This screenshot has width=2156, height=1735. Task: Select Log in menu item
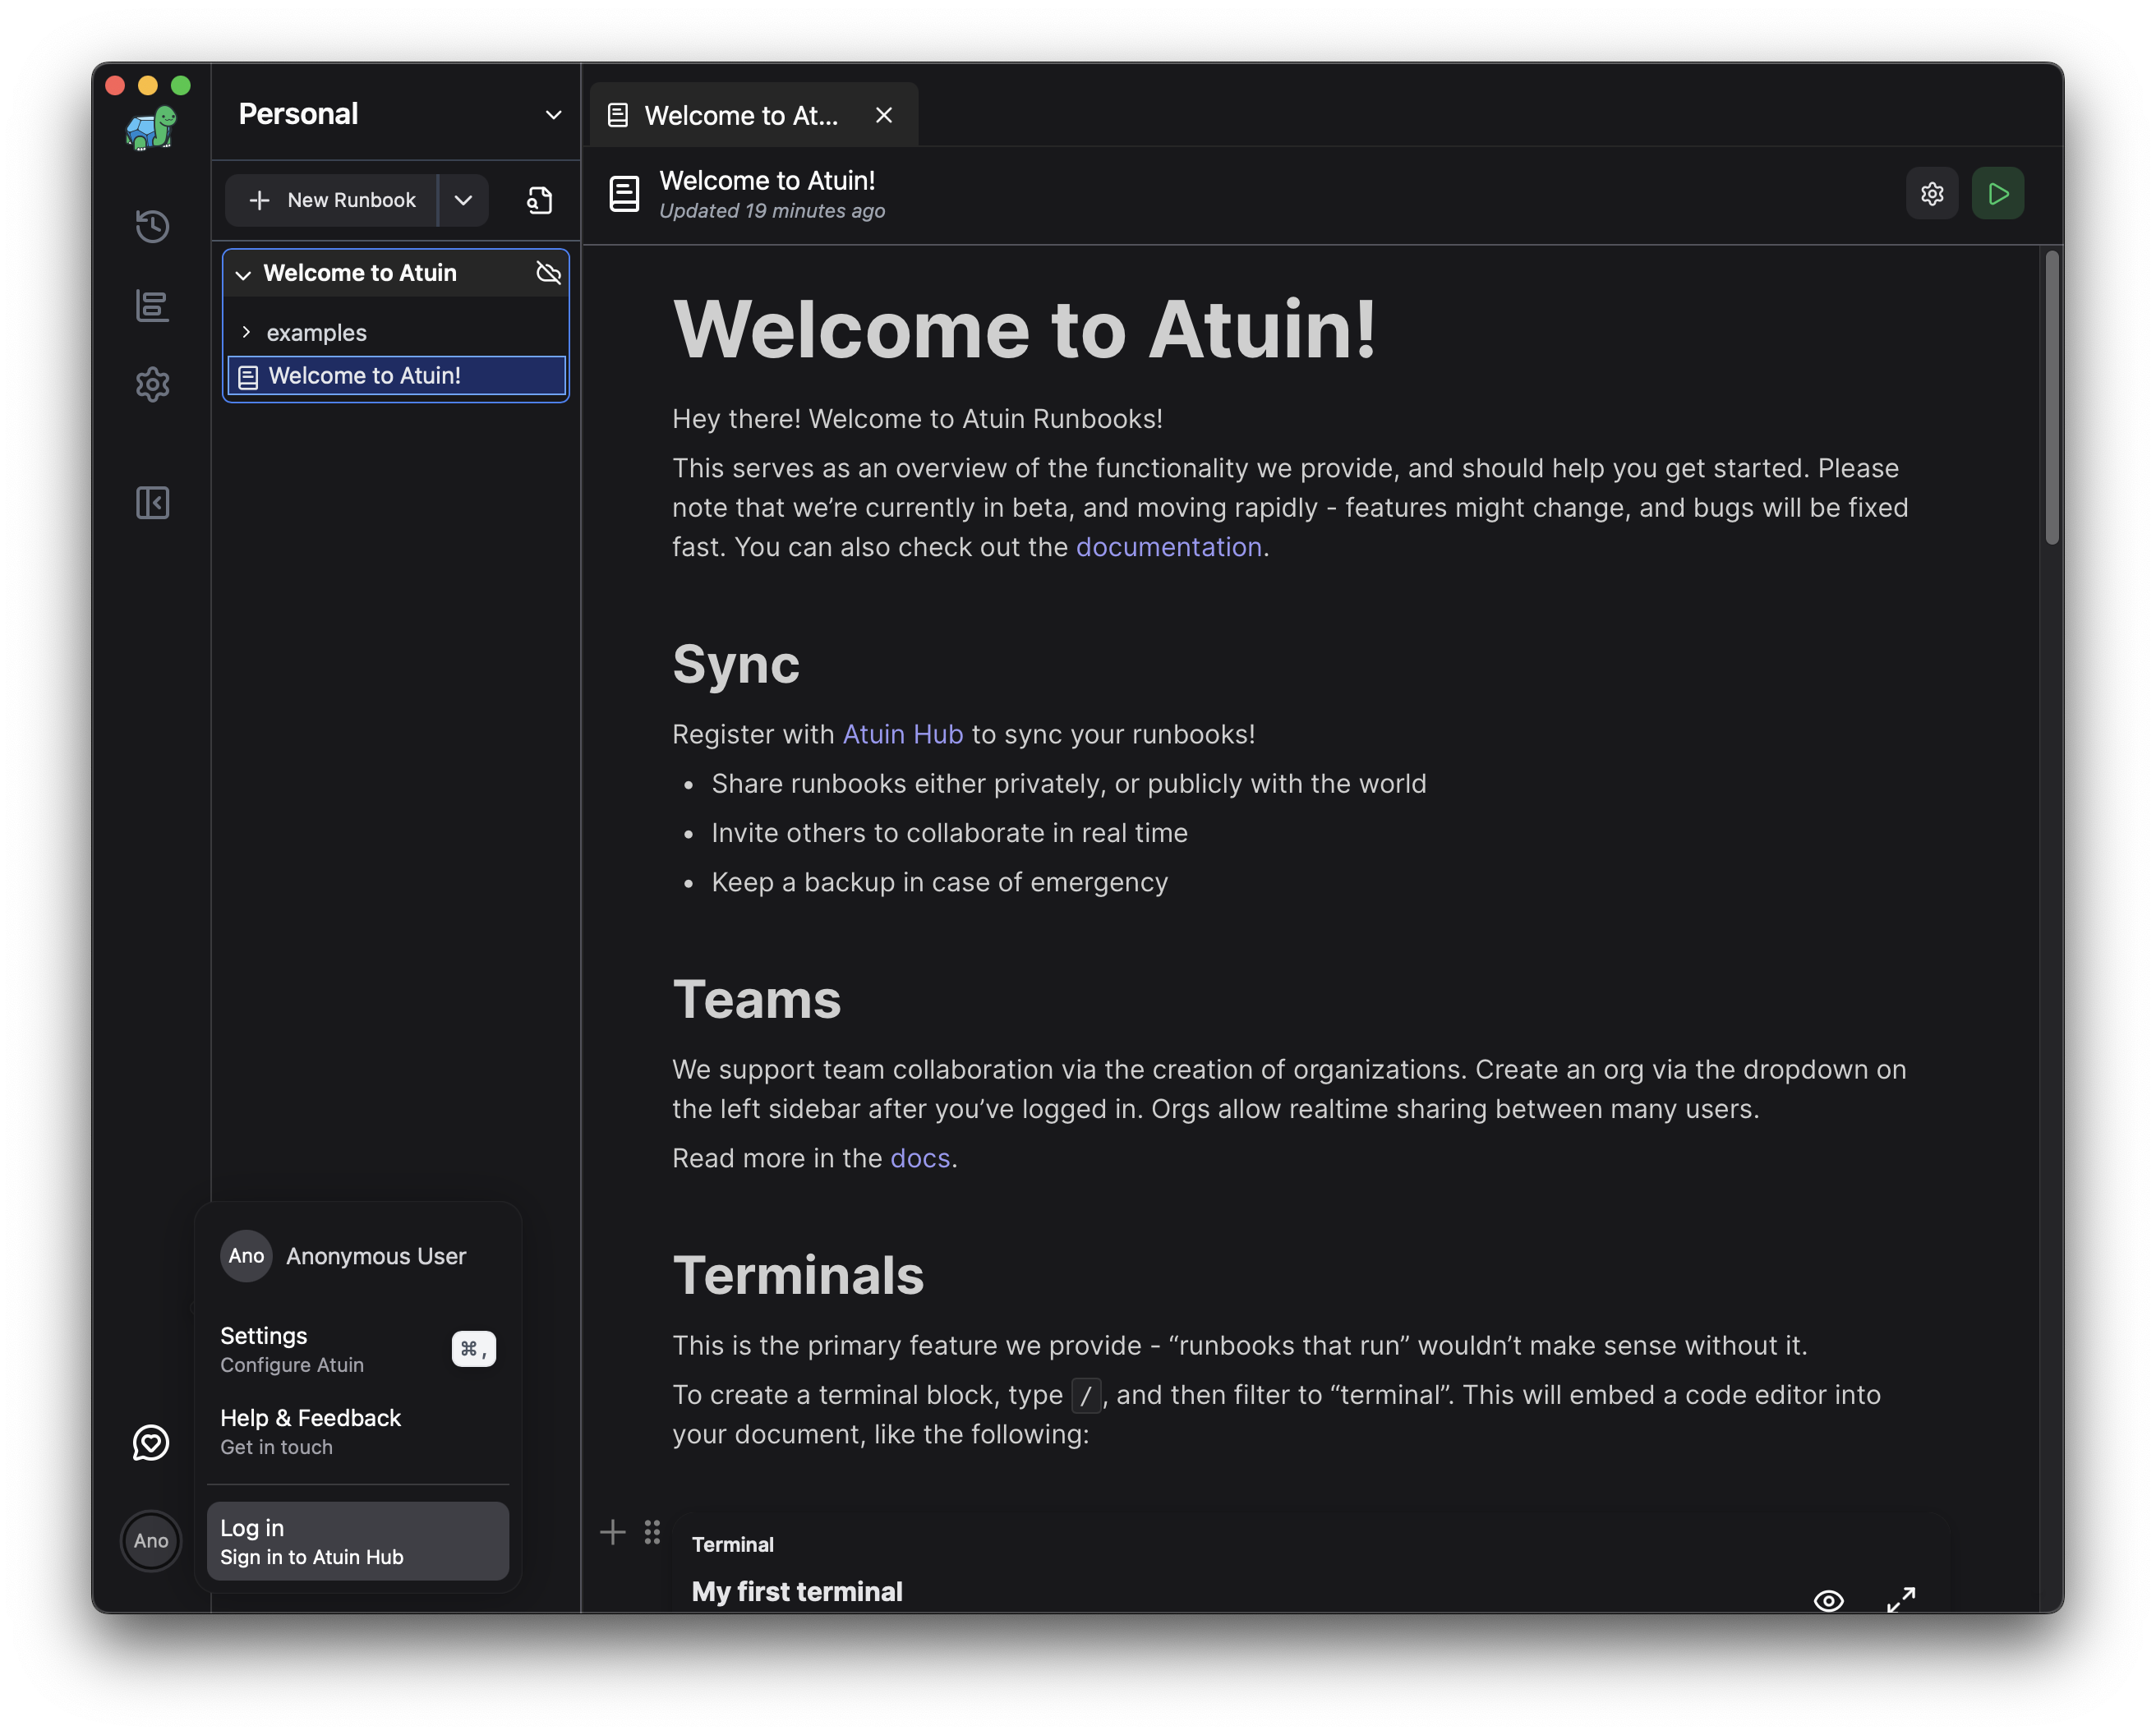[357, 1541]
